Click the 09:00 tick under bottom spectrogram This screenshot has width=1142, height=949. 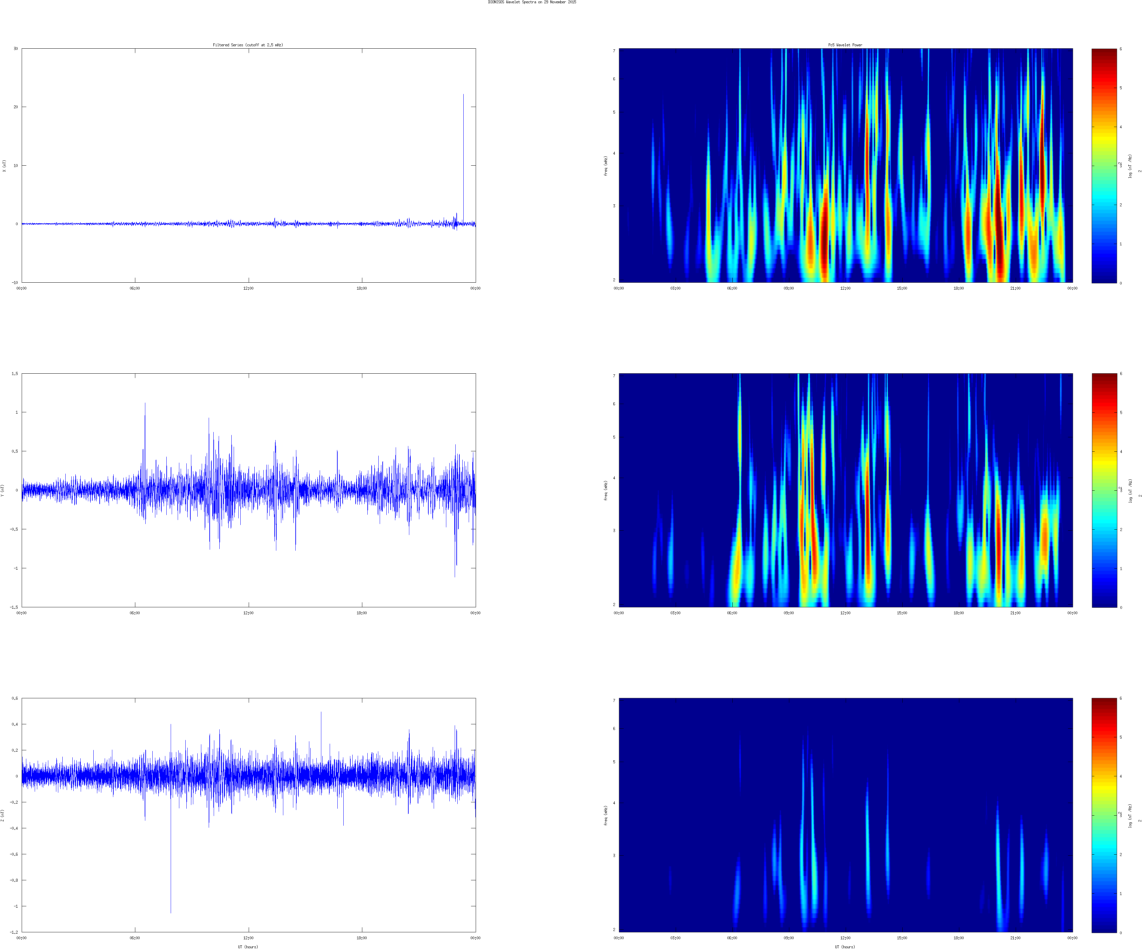pos(789,937)
